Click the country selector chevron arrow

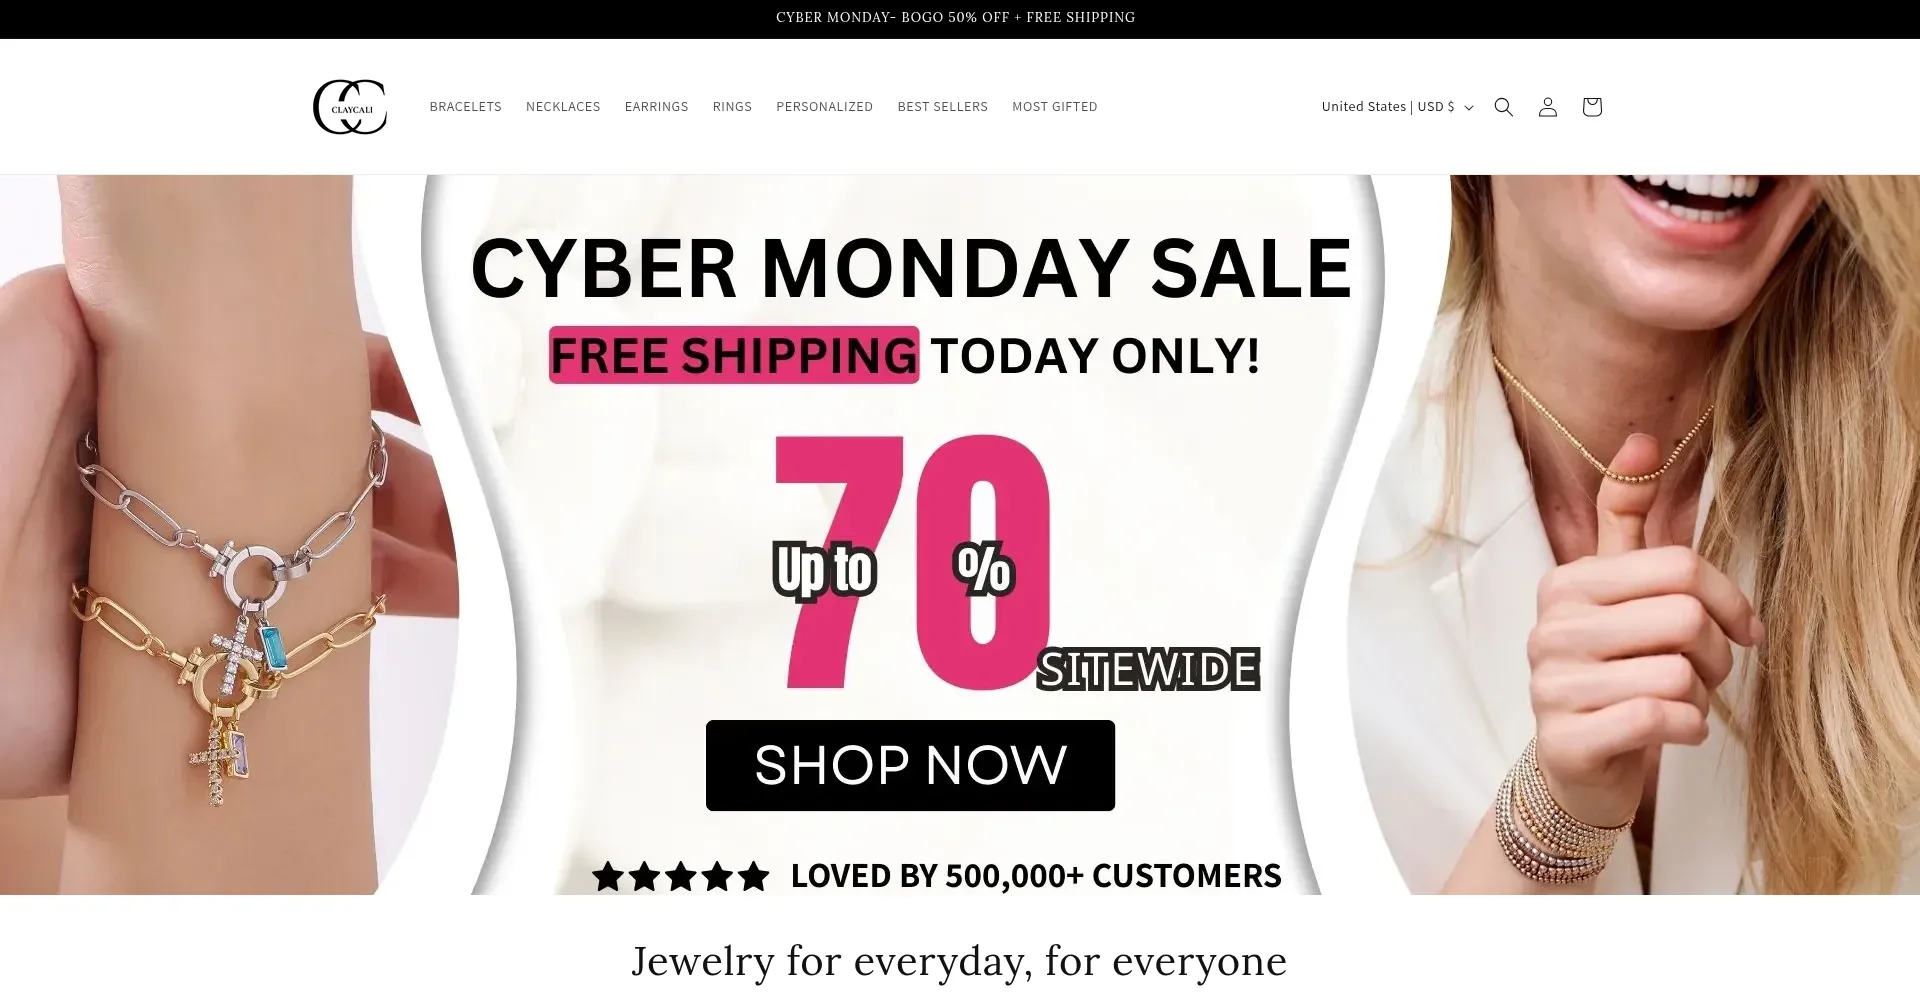coord(1469,108)
